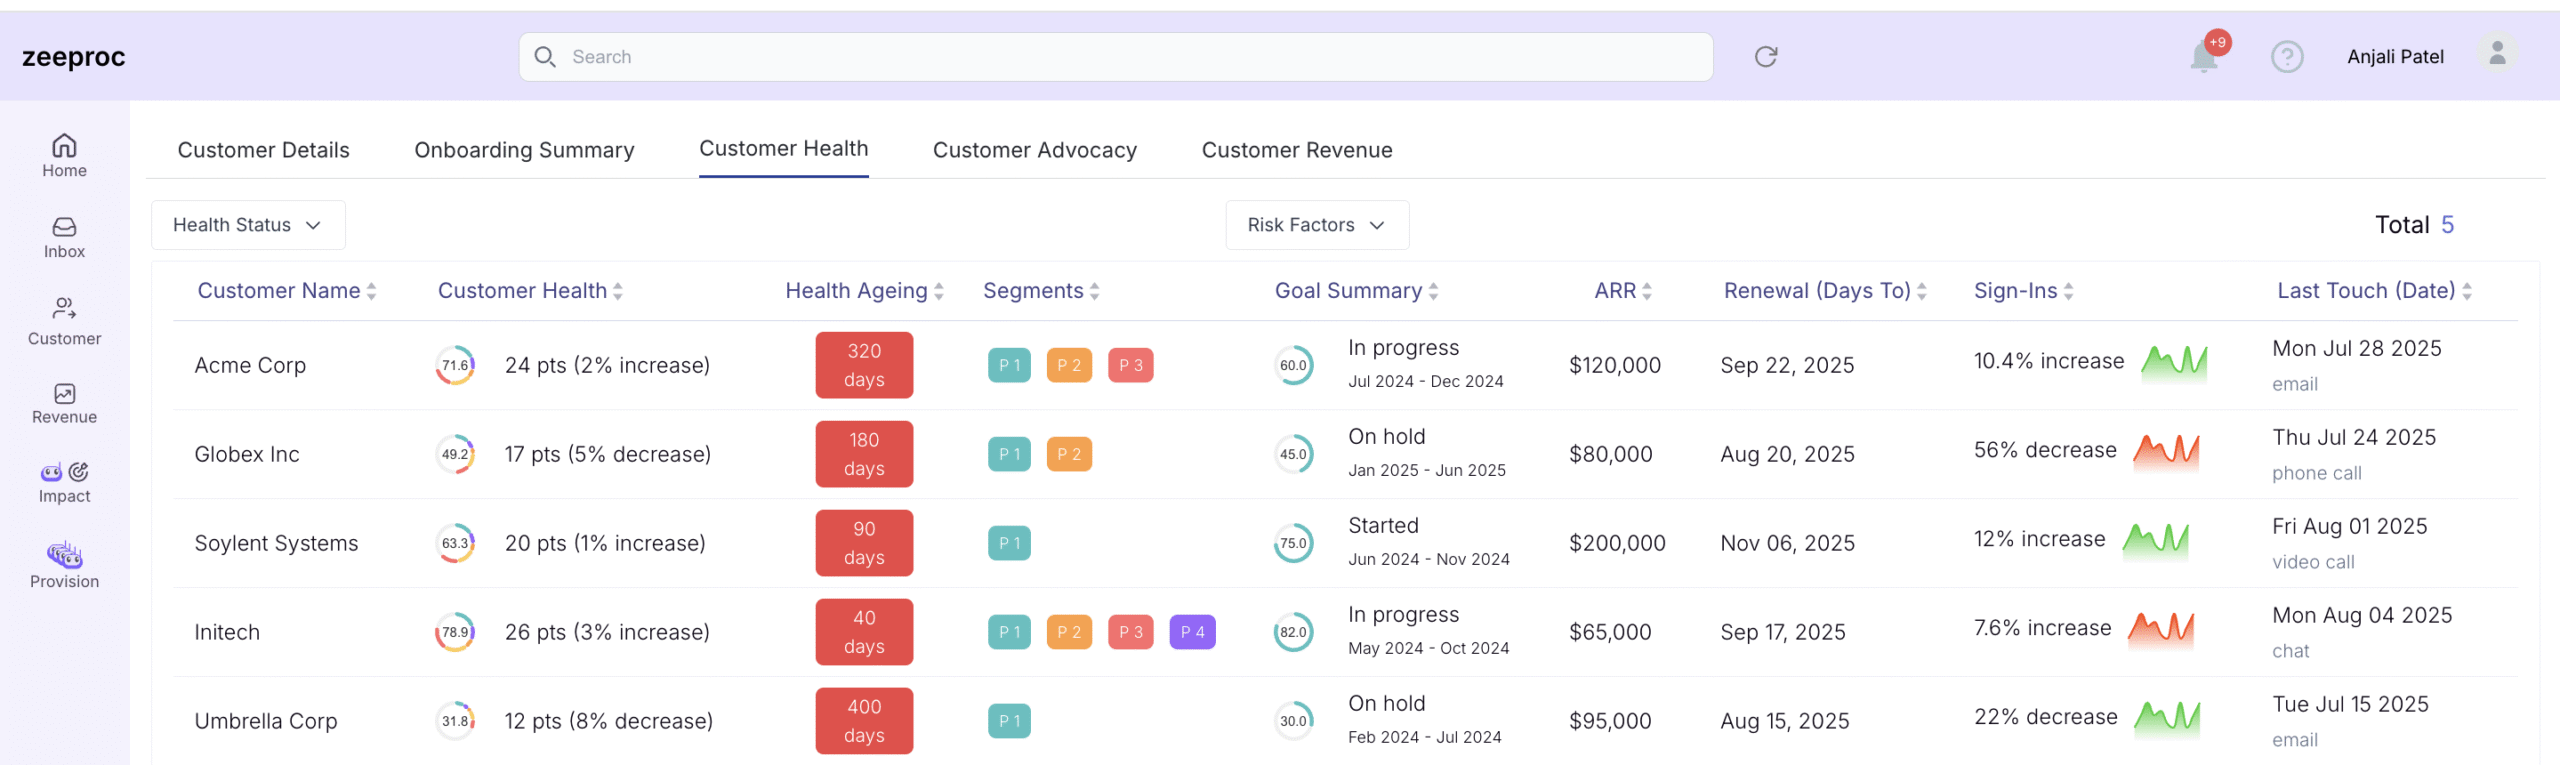Open the Revenue sidebar icon
The image size is (2560, 765).
(x=64, y=403)
